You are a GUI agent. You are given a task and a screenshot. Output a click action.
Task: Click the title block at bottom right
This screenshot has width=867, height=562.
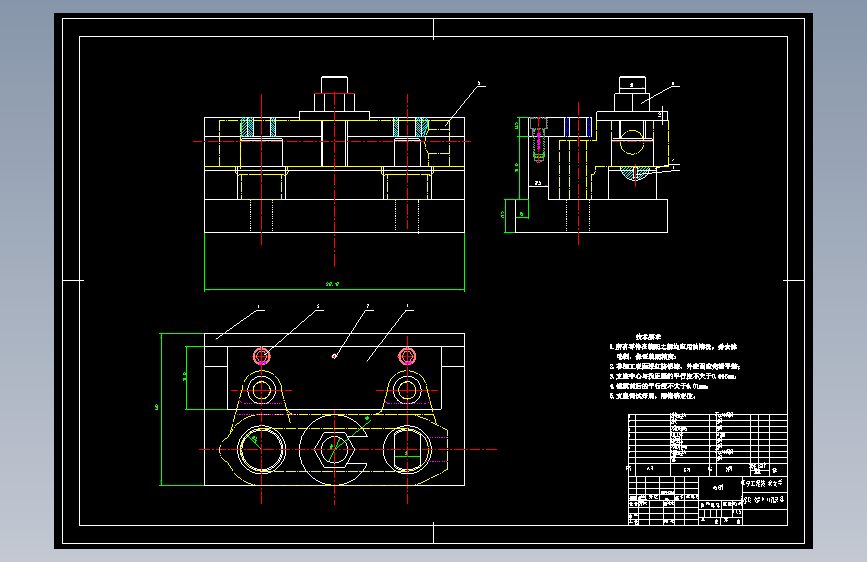707,501
